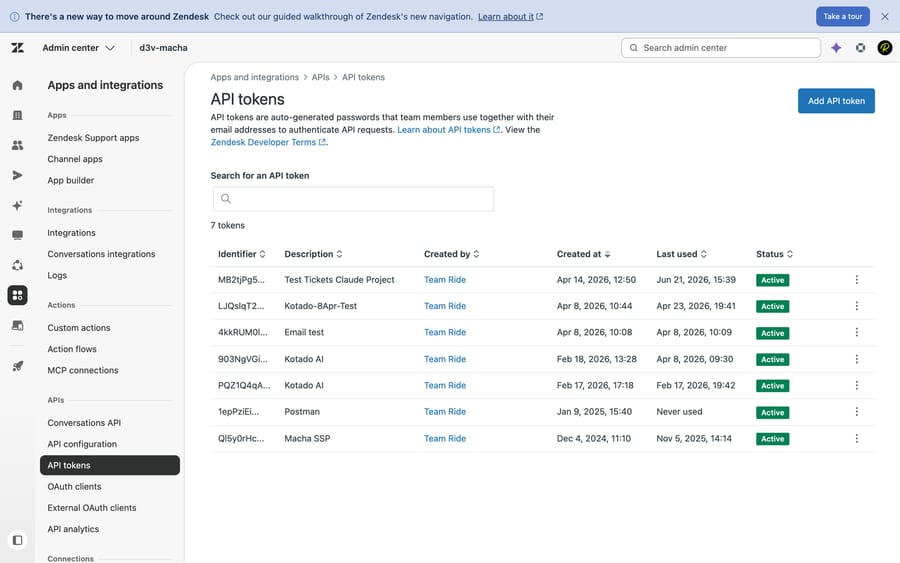Screen dimensions: 900x563
Task: Open the rocket icon in sidebar
Action: 18,366
